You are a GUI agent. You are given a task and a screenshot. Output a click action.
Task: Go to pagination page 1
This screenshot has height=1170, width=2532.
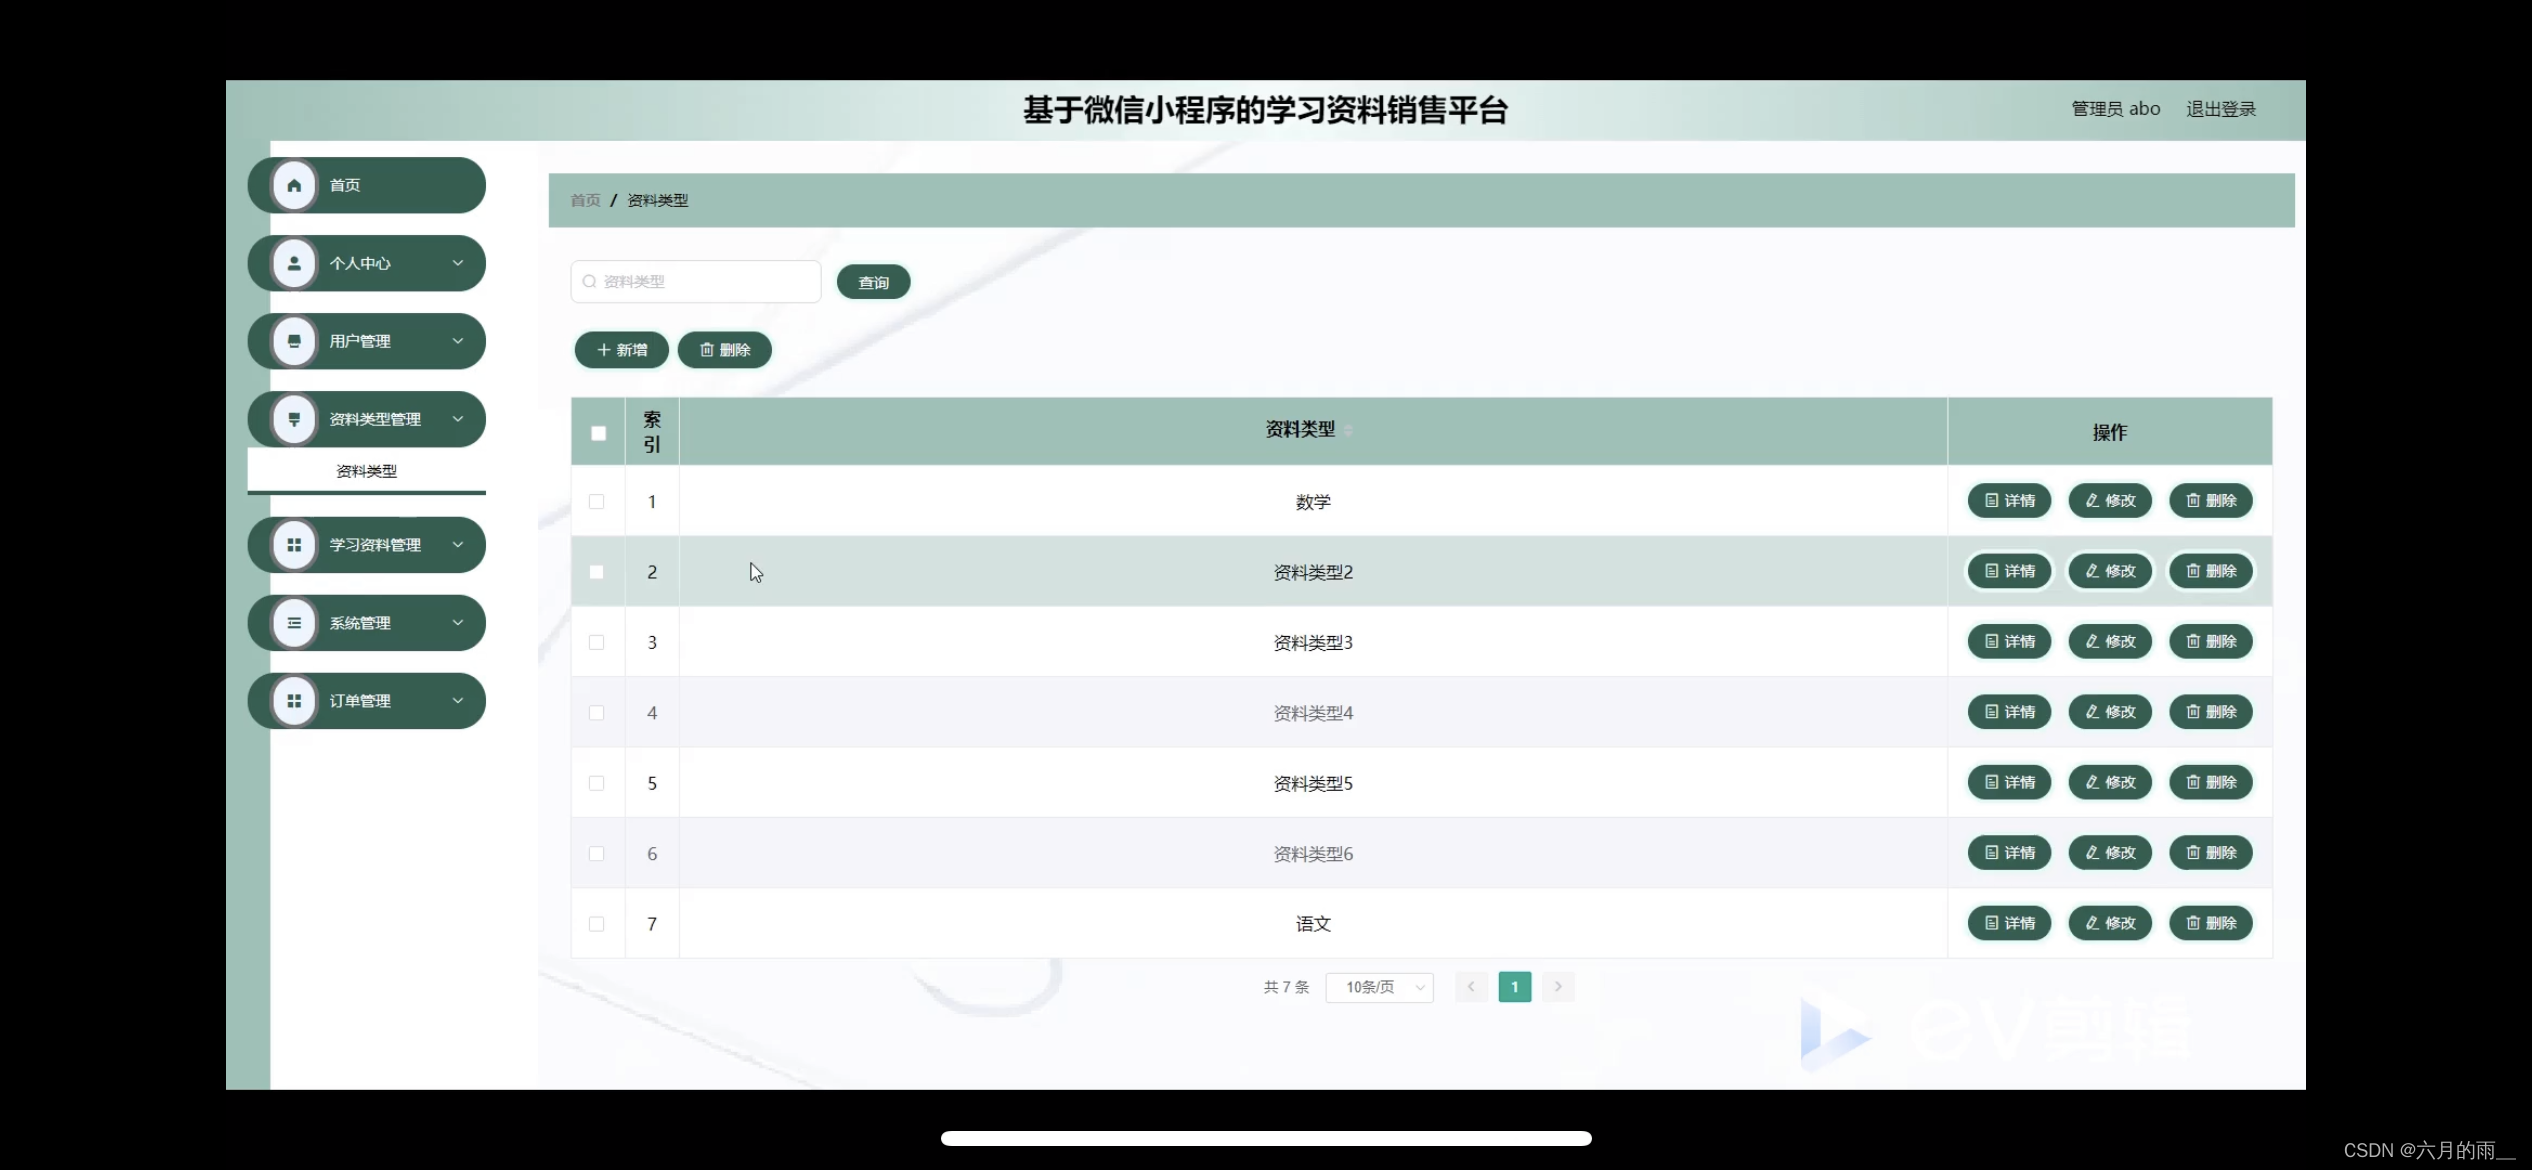point(1514,987)
